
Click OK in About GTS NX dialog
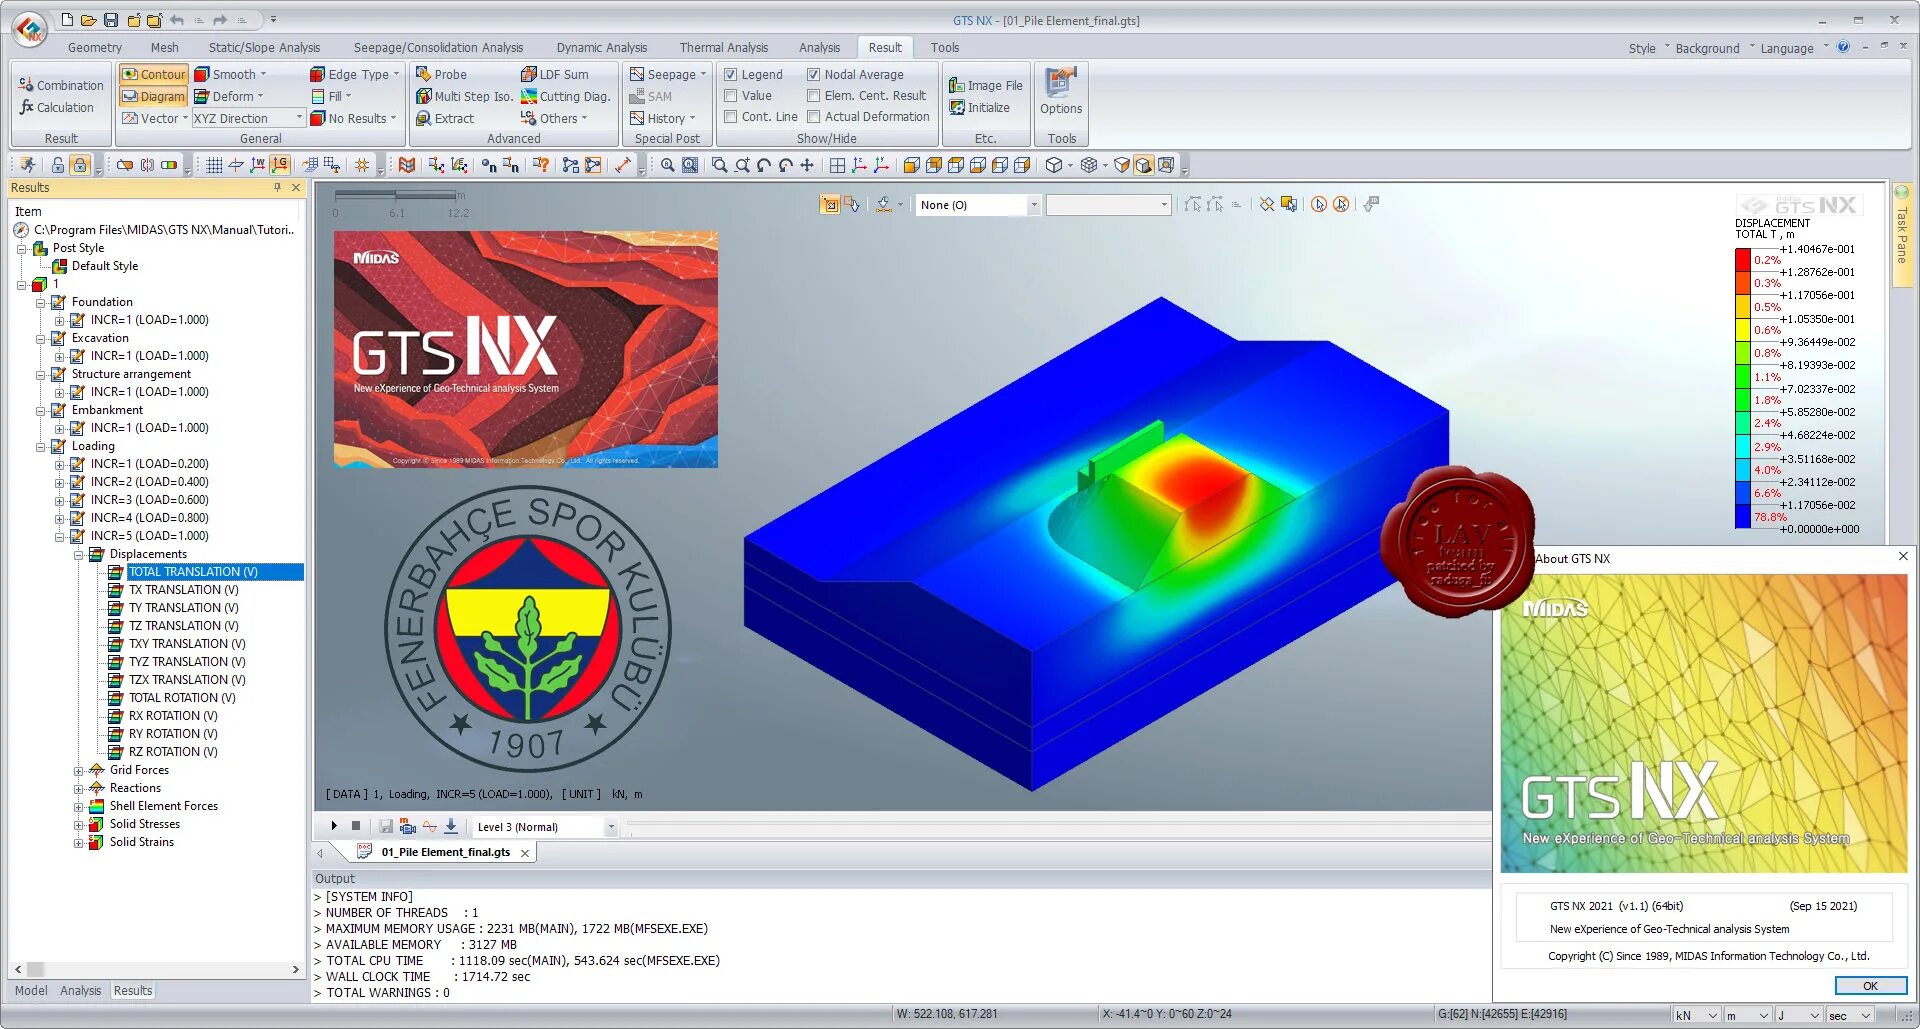(1870, 985)
